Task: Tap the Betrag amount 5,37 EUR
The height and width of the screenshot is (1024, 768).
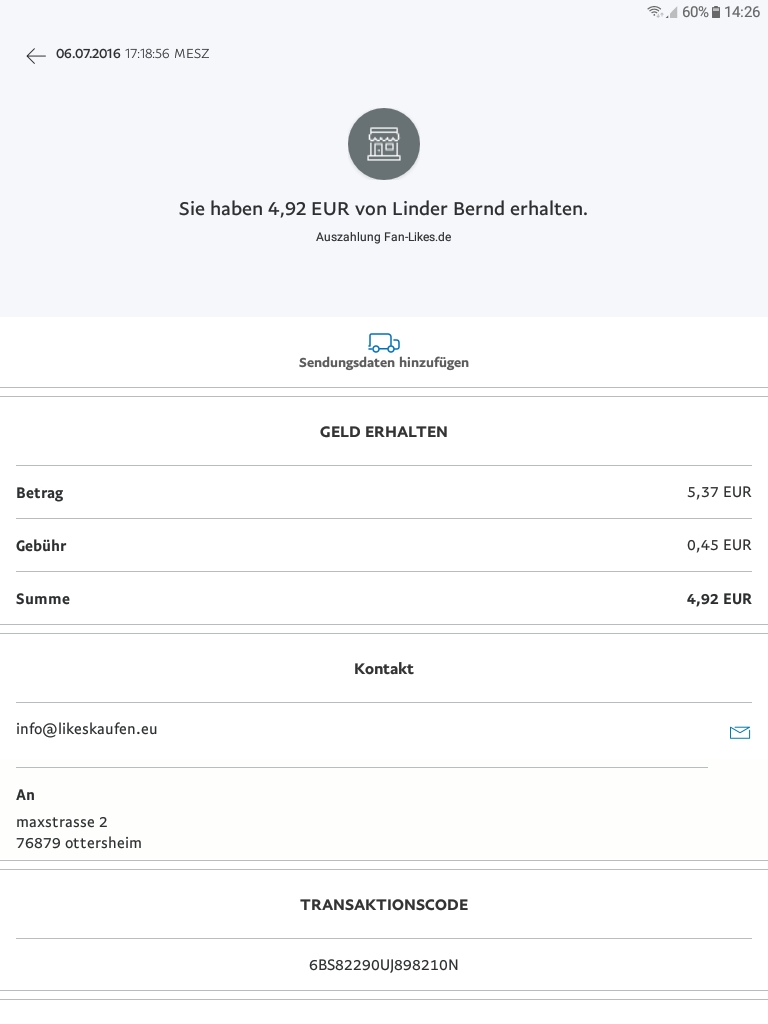Action: point(719,492)
